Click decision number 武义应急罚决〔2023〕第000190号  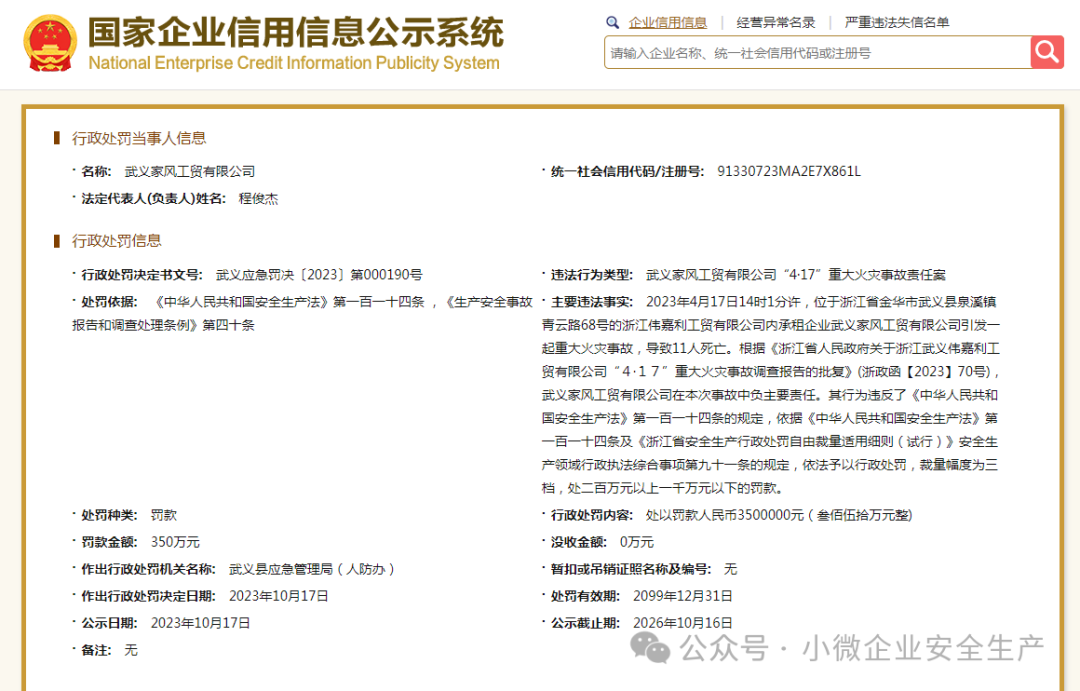[319, 275]
